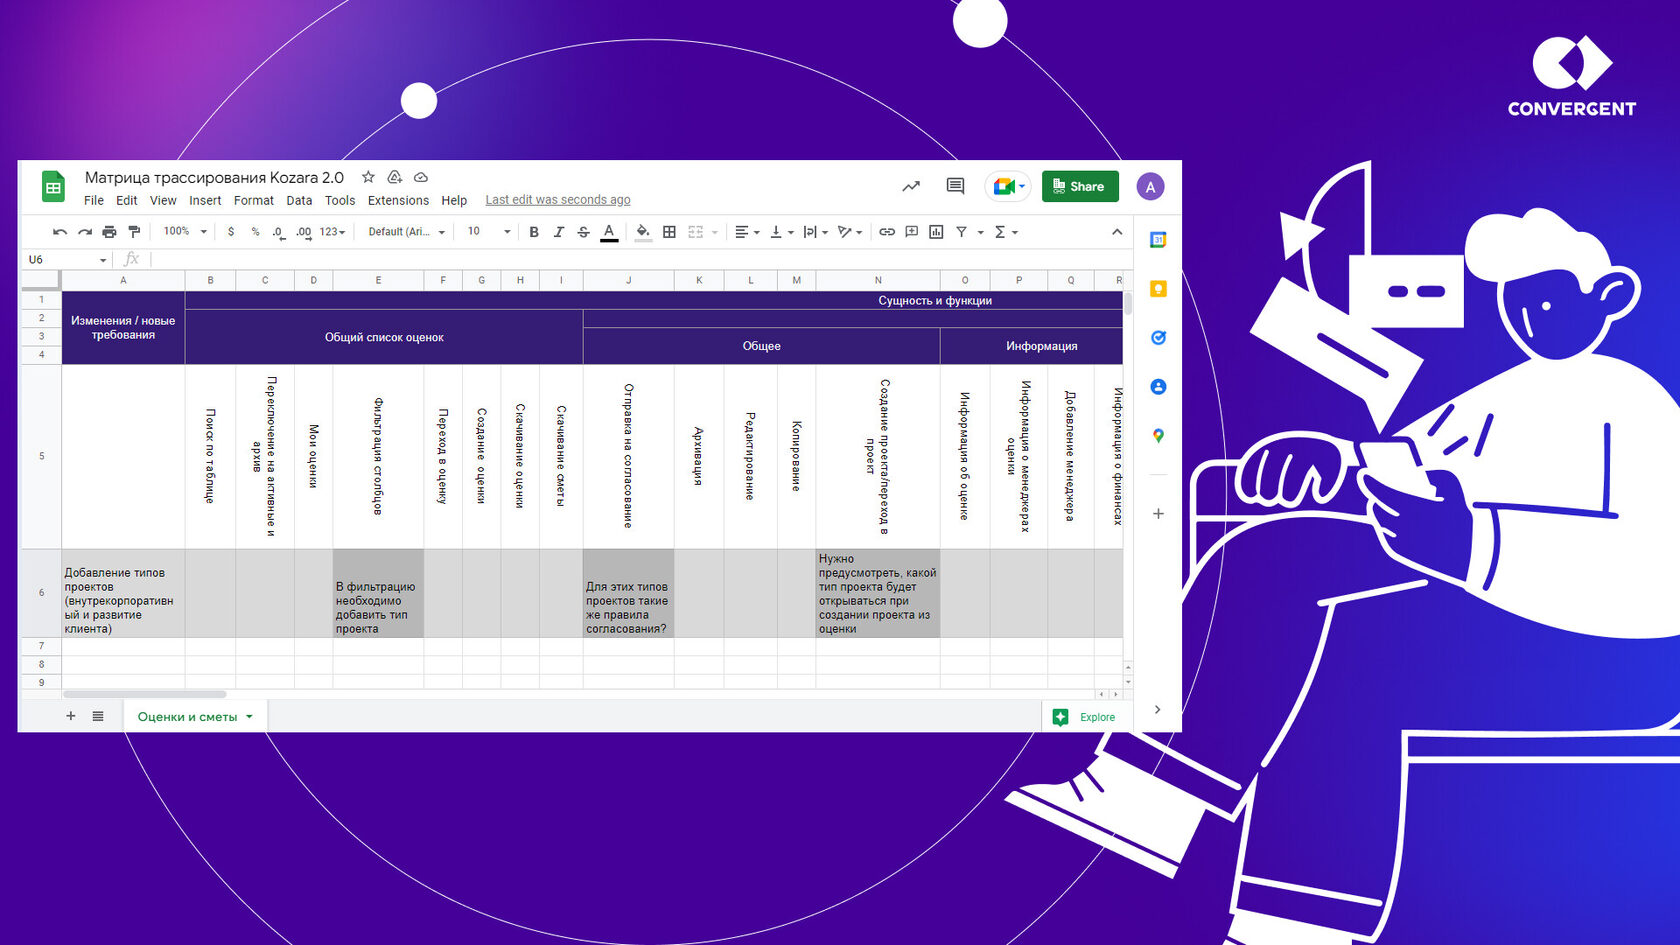Toggle bold formatting
1680x945 pixels.
coord(534,232)
